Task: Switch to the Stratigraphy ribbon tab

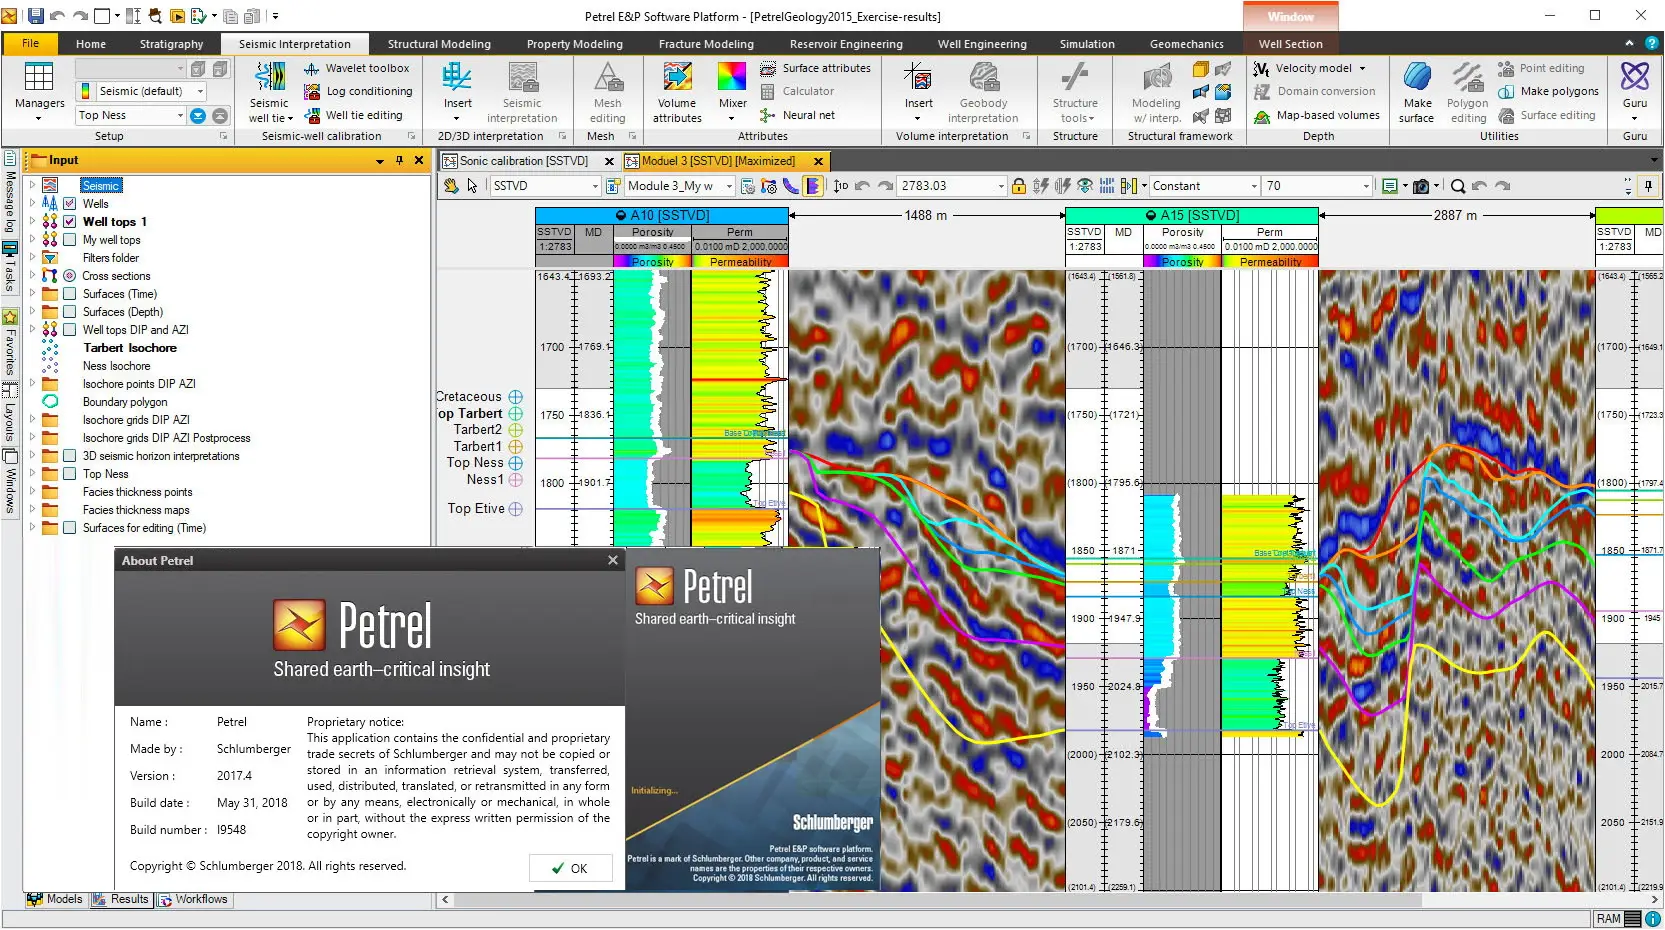Action: click(x=171, y=44)
